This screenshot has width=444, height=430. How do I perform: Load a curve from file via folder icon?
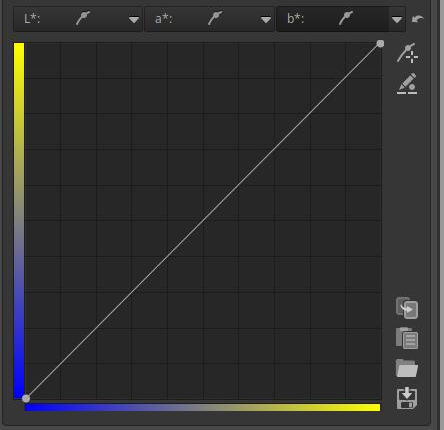click(407, 368)
